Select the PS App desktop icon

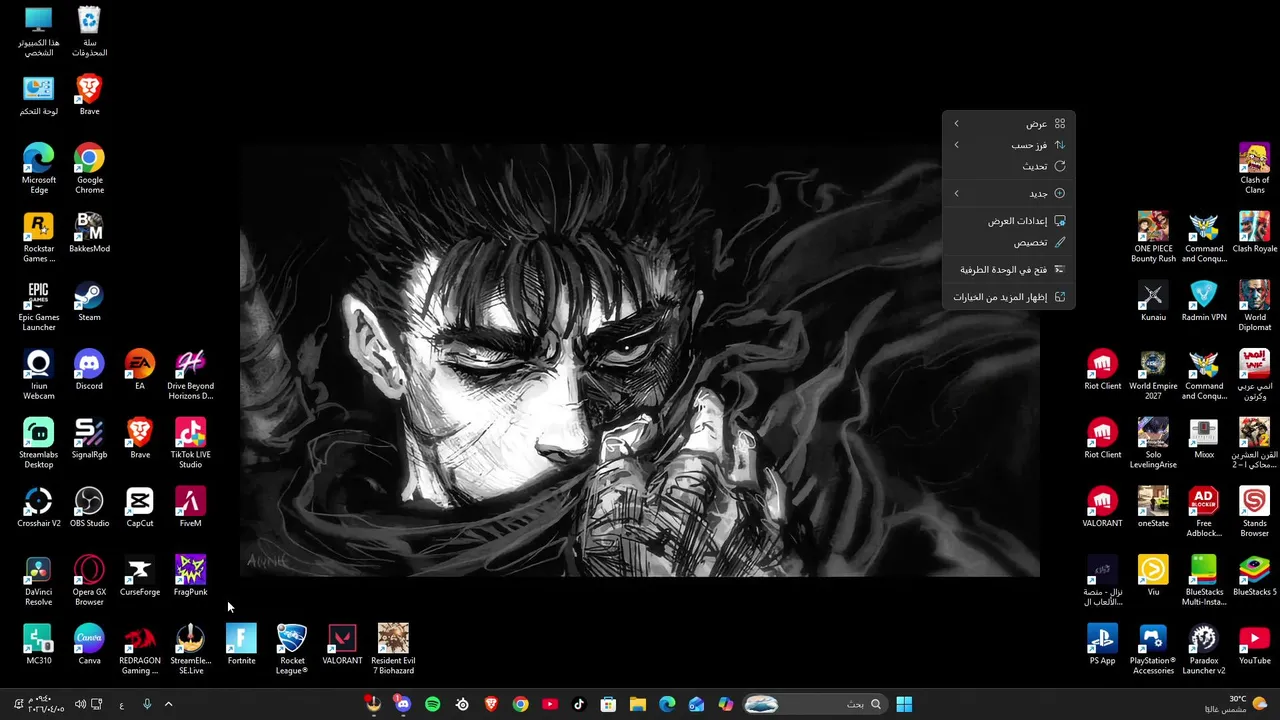point(1102,645)
